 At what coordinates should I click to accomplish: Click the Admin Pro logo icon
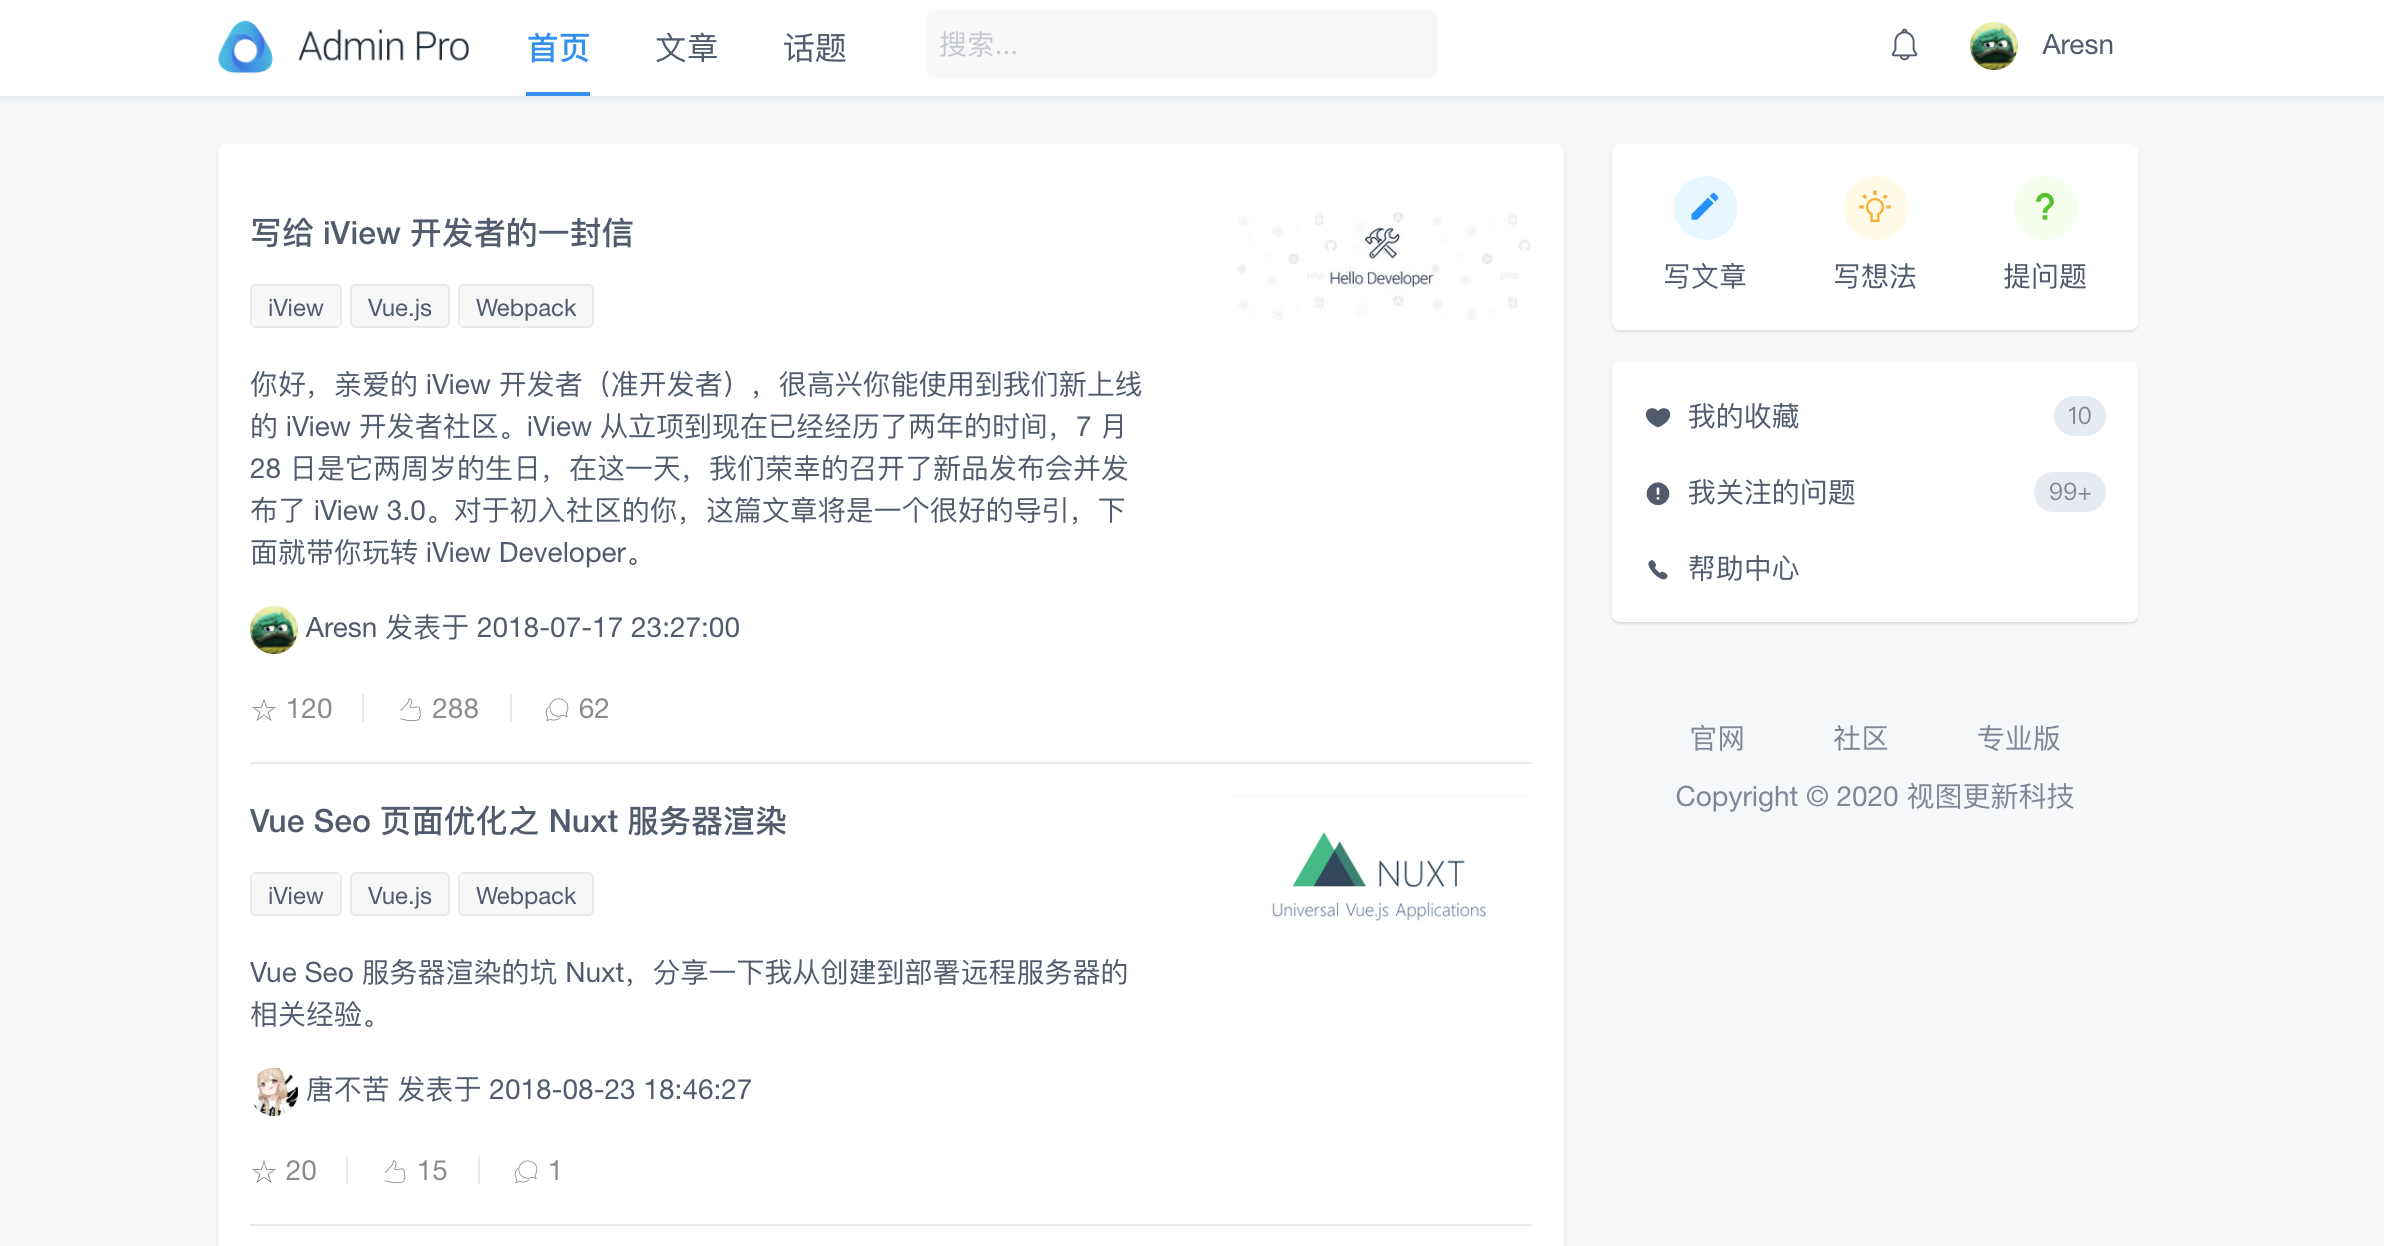pyautogui.click(x=245, y=46)
